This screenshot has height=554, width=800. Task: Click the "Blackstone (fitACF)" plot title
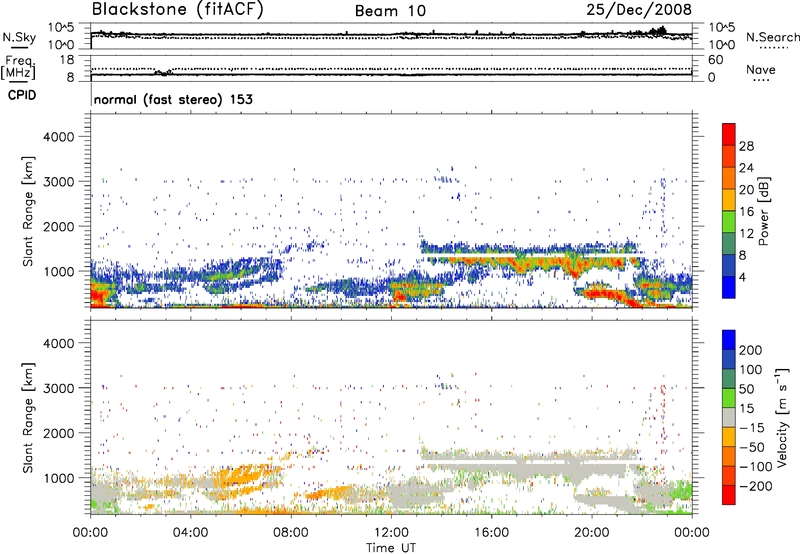point(178,10)
